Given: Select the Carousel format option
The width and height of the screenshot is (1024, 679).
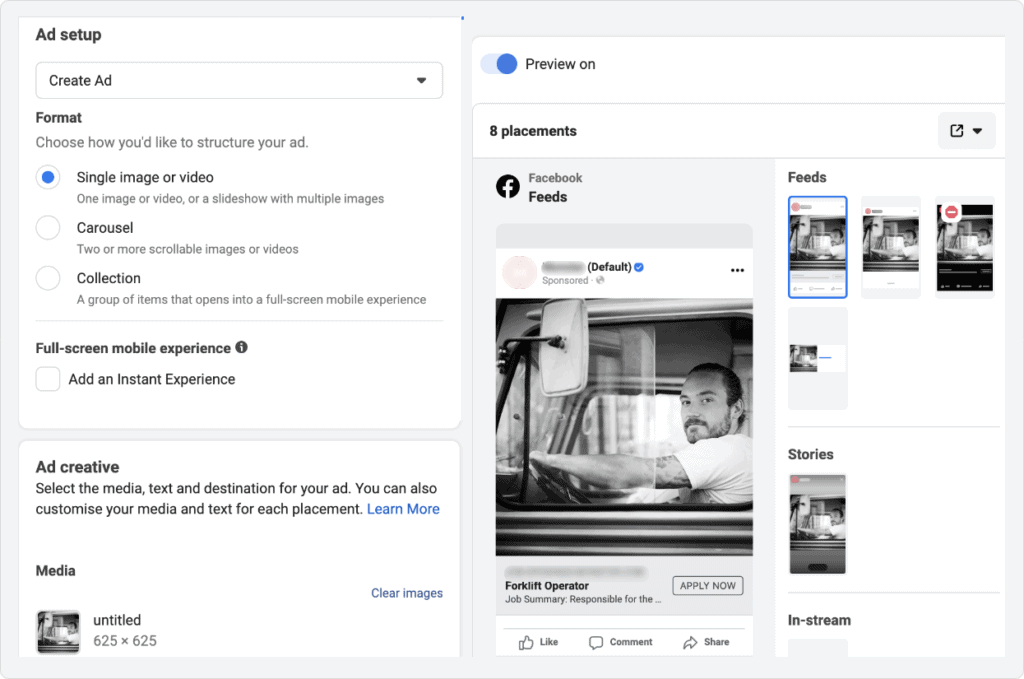Looking at the screenshot, I should (x=48, y=228).
